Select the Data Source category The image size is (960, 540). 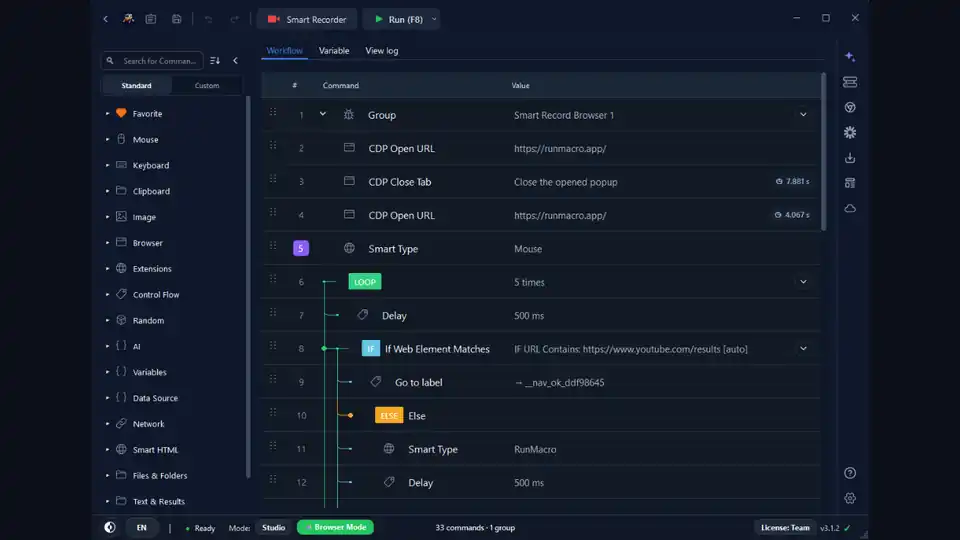pos(155,398)
